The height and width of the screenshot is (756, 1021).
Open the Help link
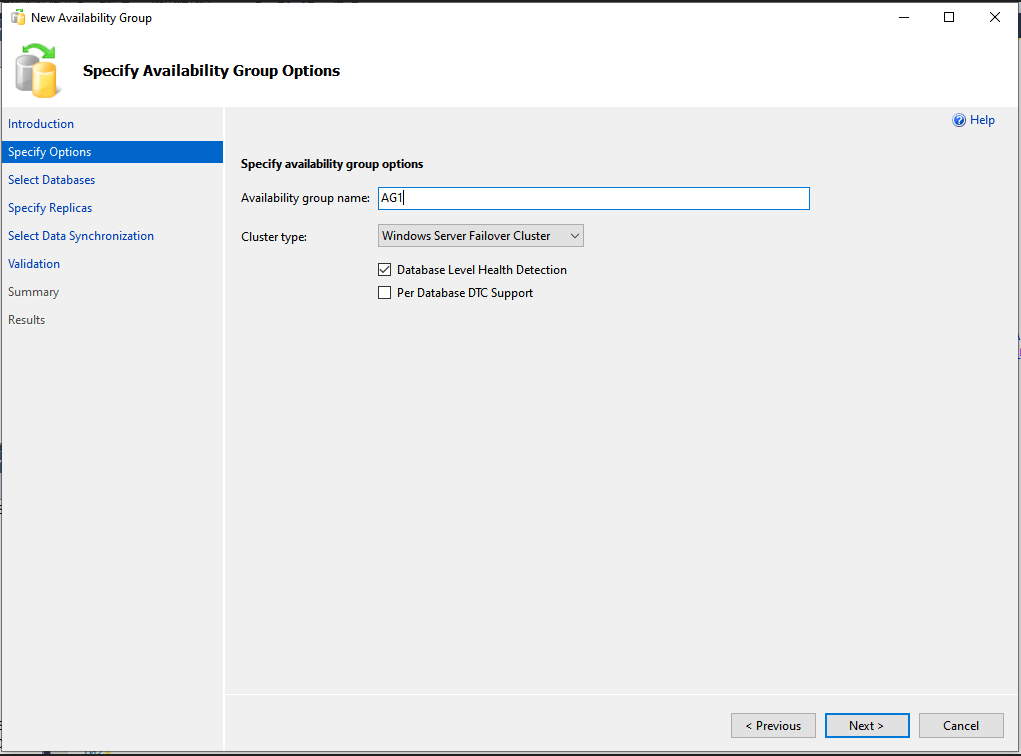pos(982,120)
